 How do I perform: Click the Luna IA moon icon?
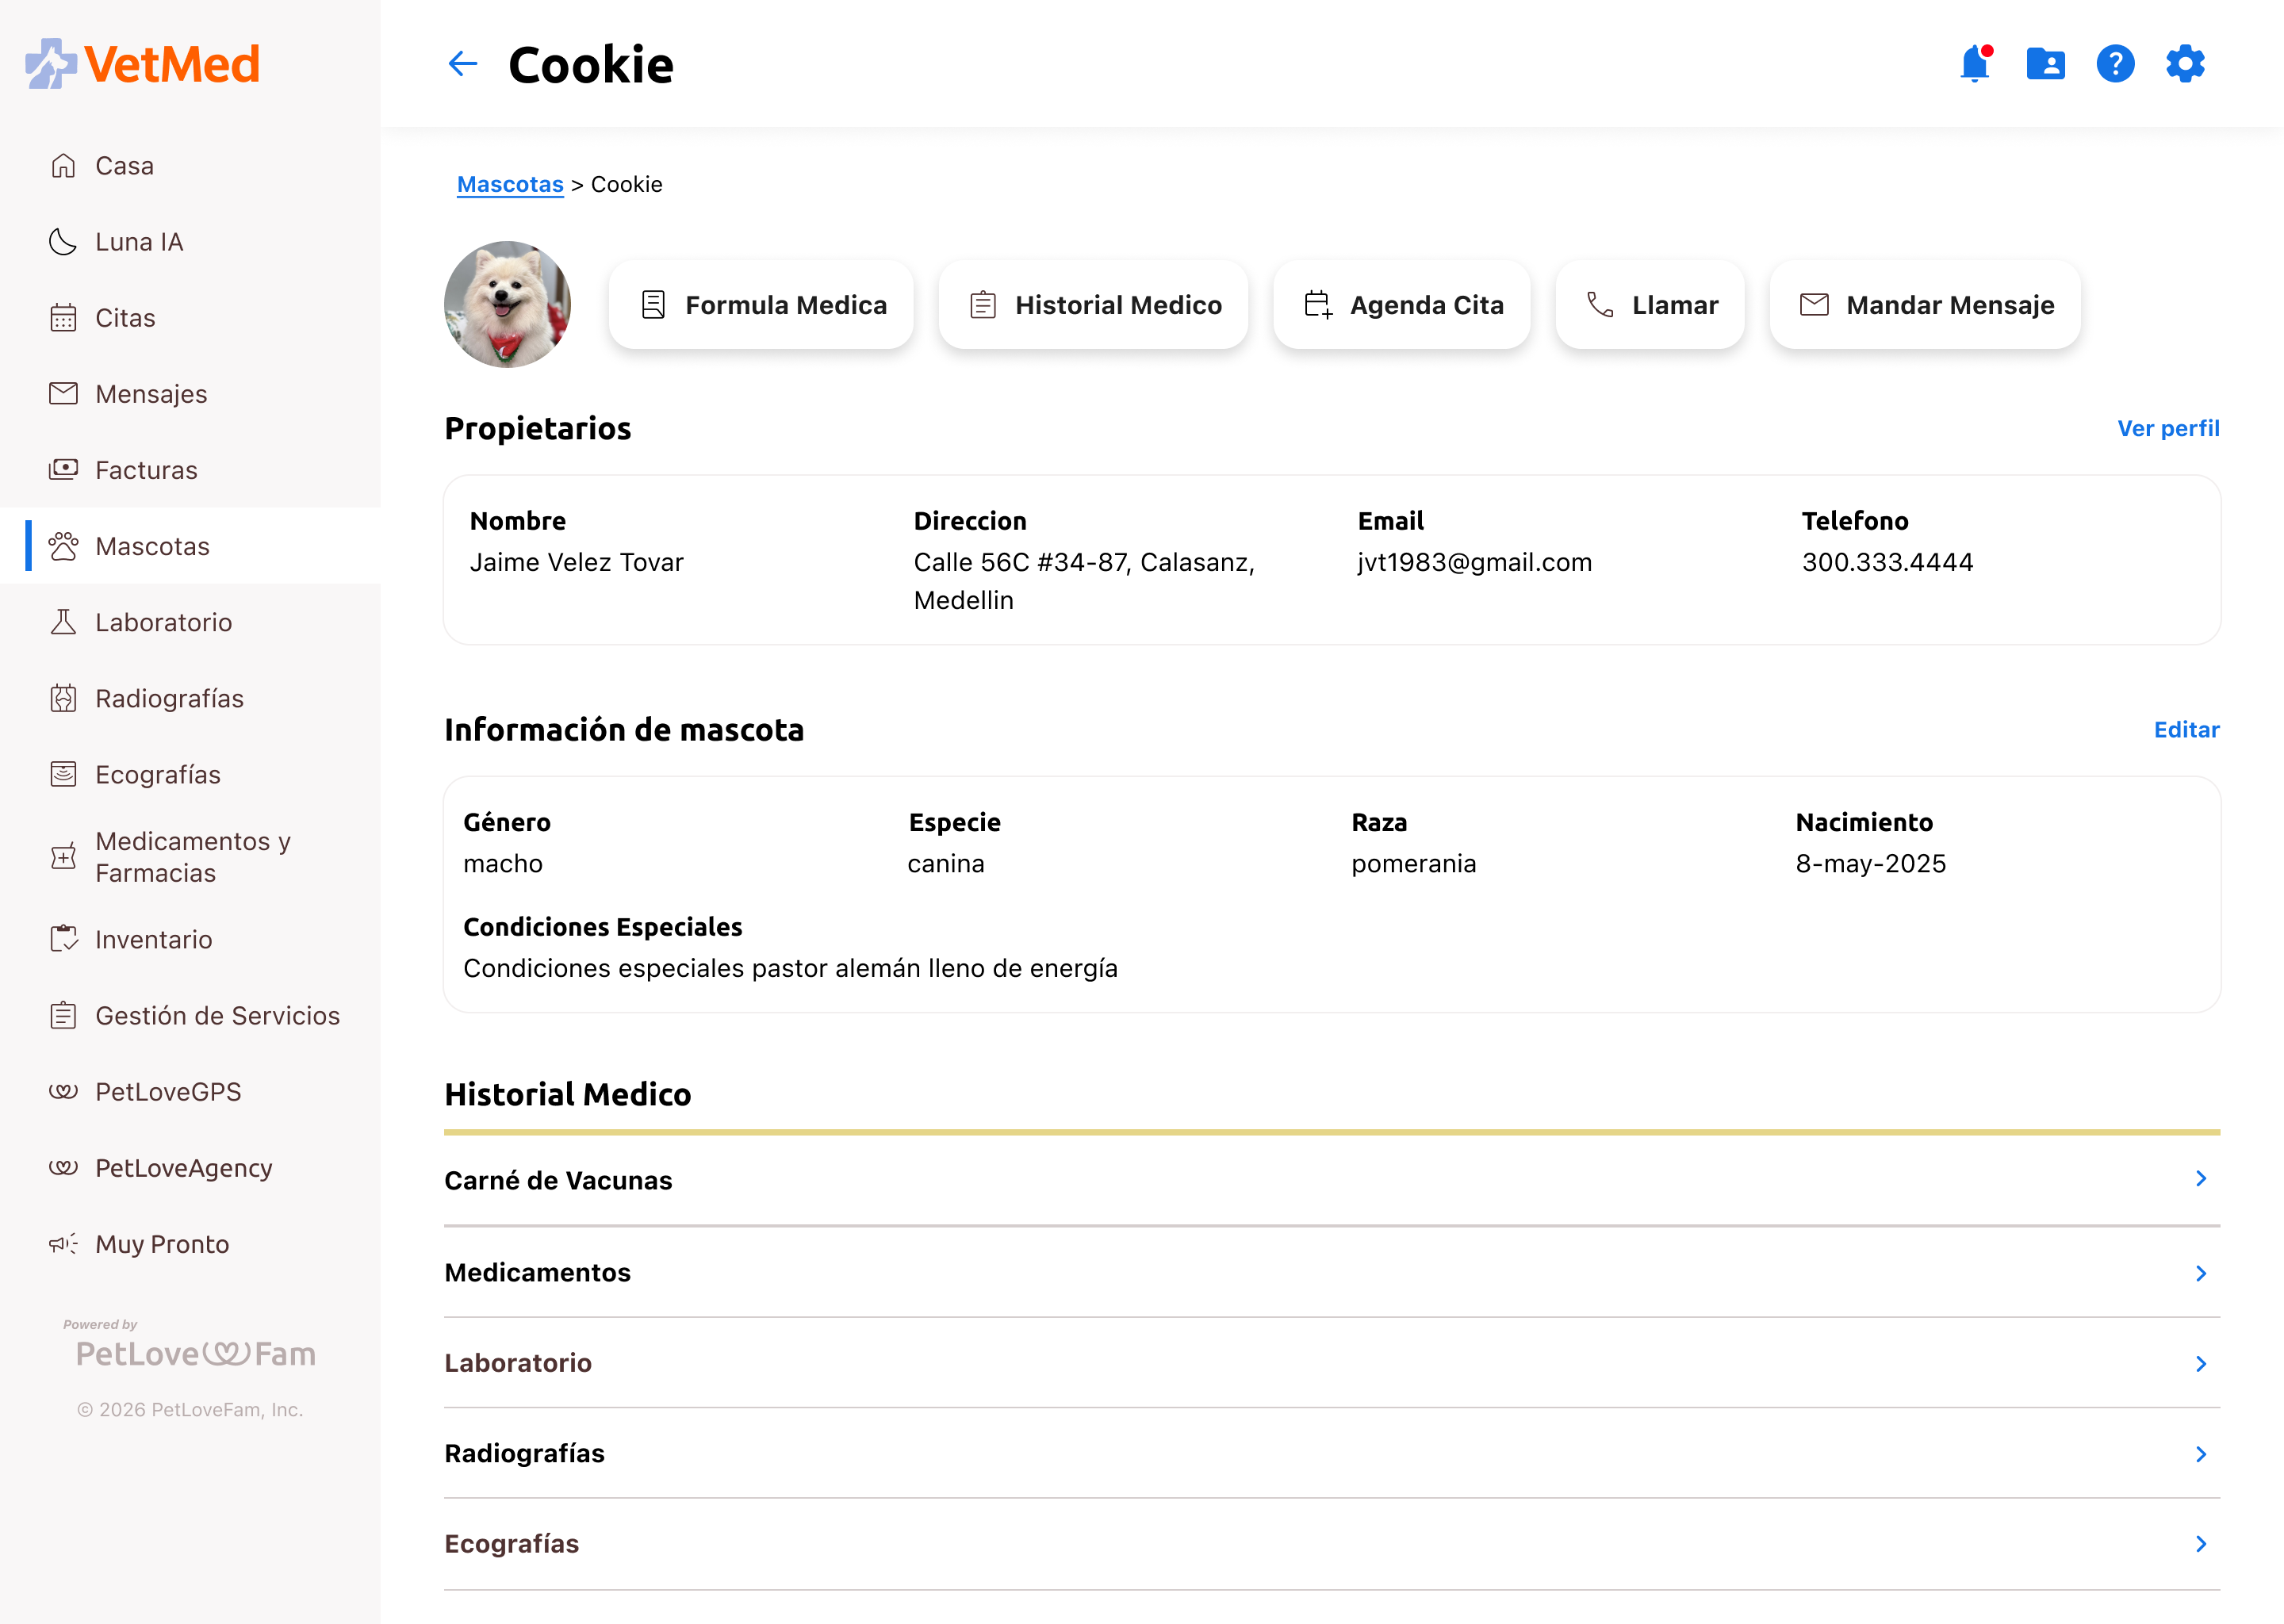click(63, 241)
